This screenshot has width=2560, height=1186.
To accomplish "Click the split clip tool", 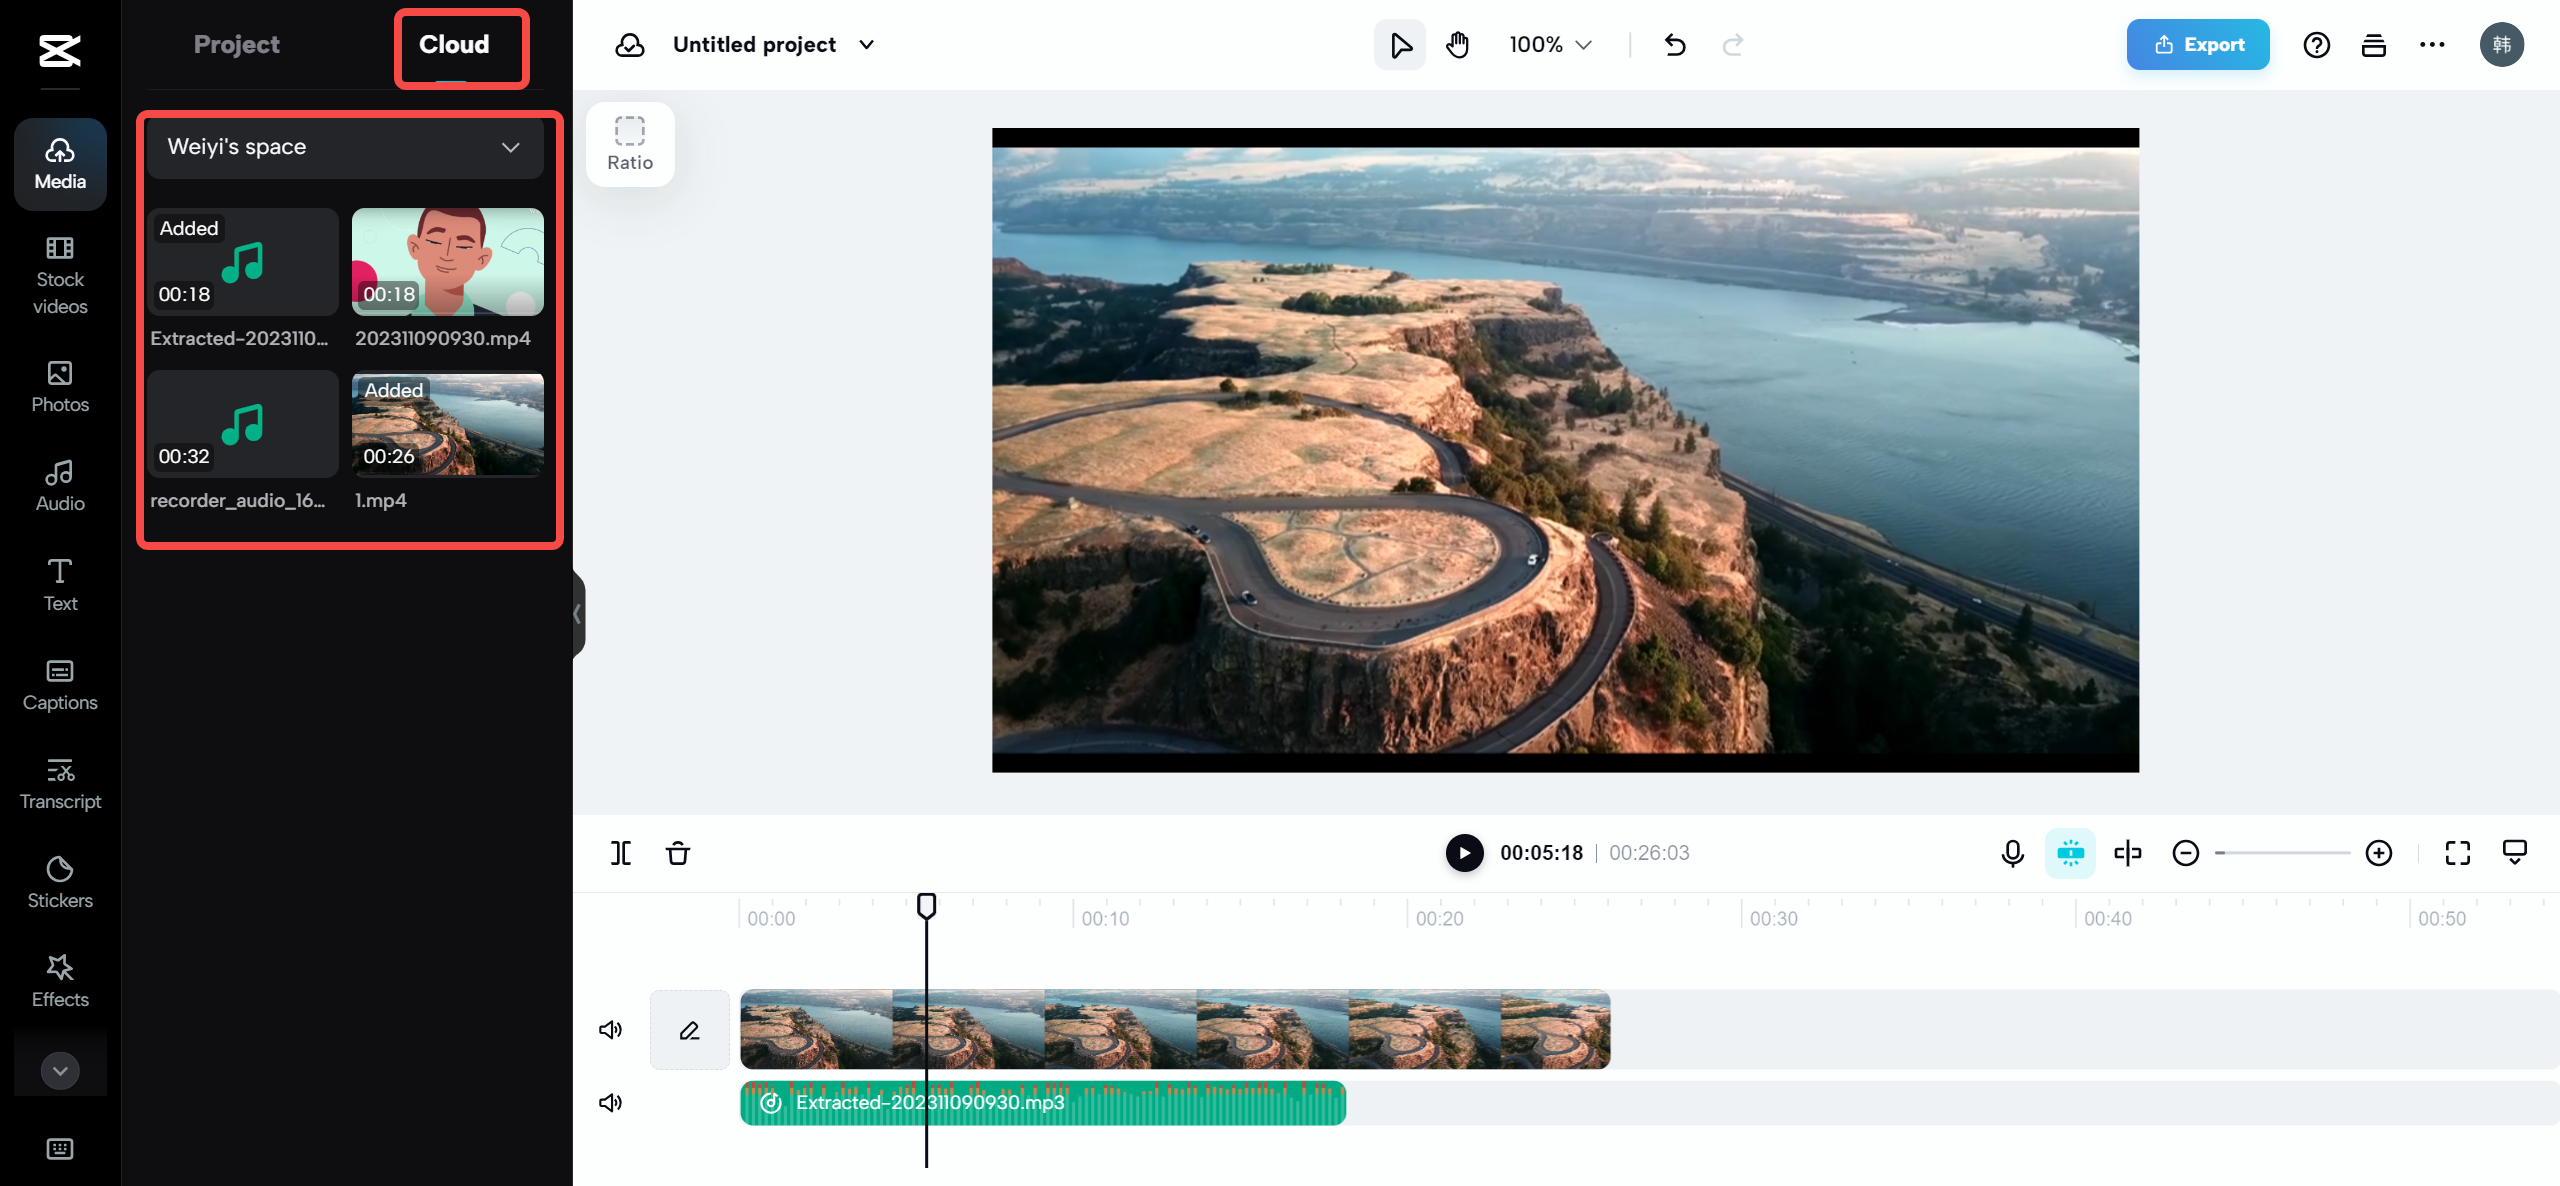I will click(621, 853).
